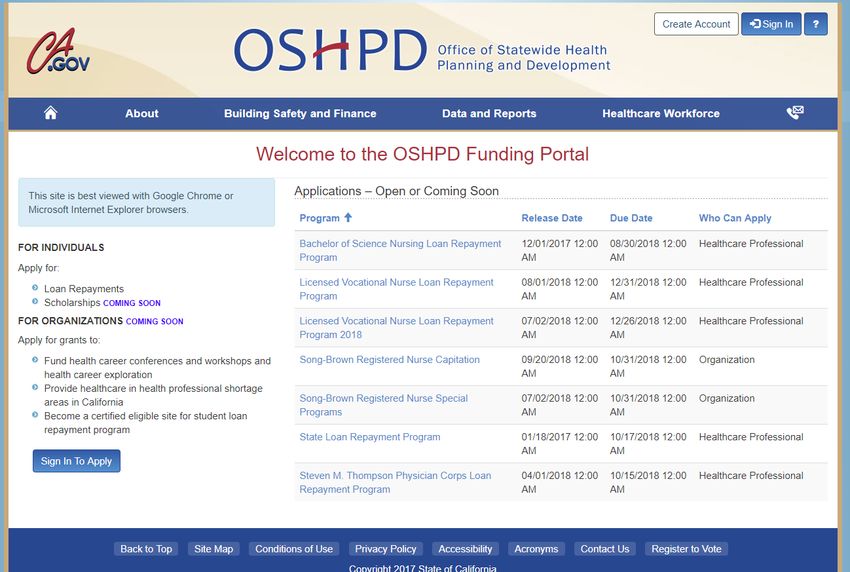Image resolution: width=850 pixels, height=572 pixels.
Task: Click release date 04/01/2018 12:00 AM cell
Action: click(x=560, y=482)
